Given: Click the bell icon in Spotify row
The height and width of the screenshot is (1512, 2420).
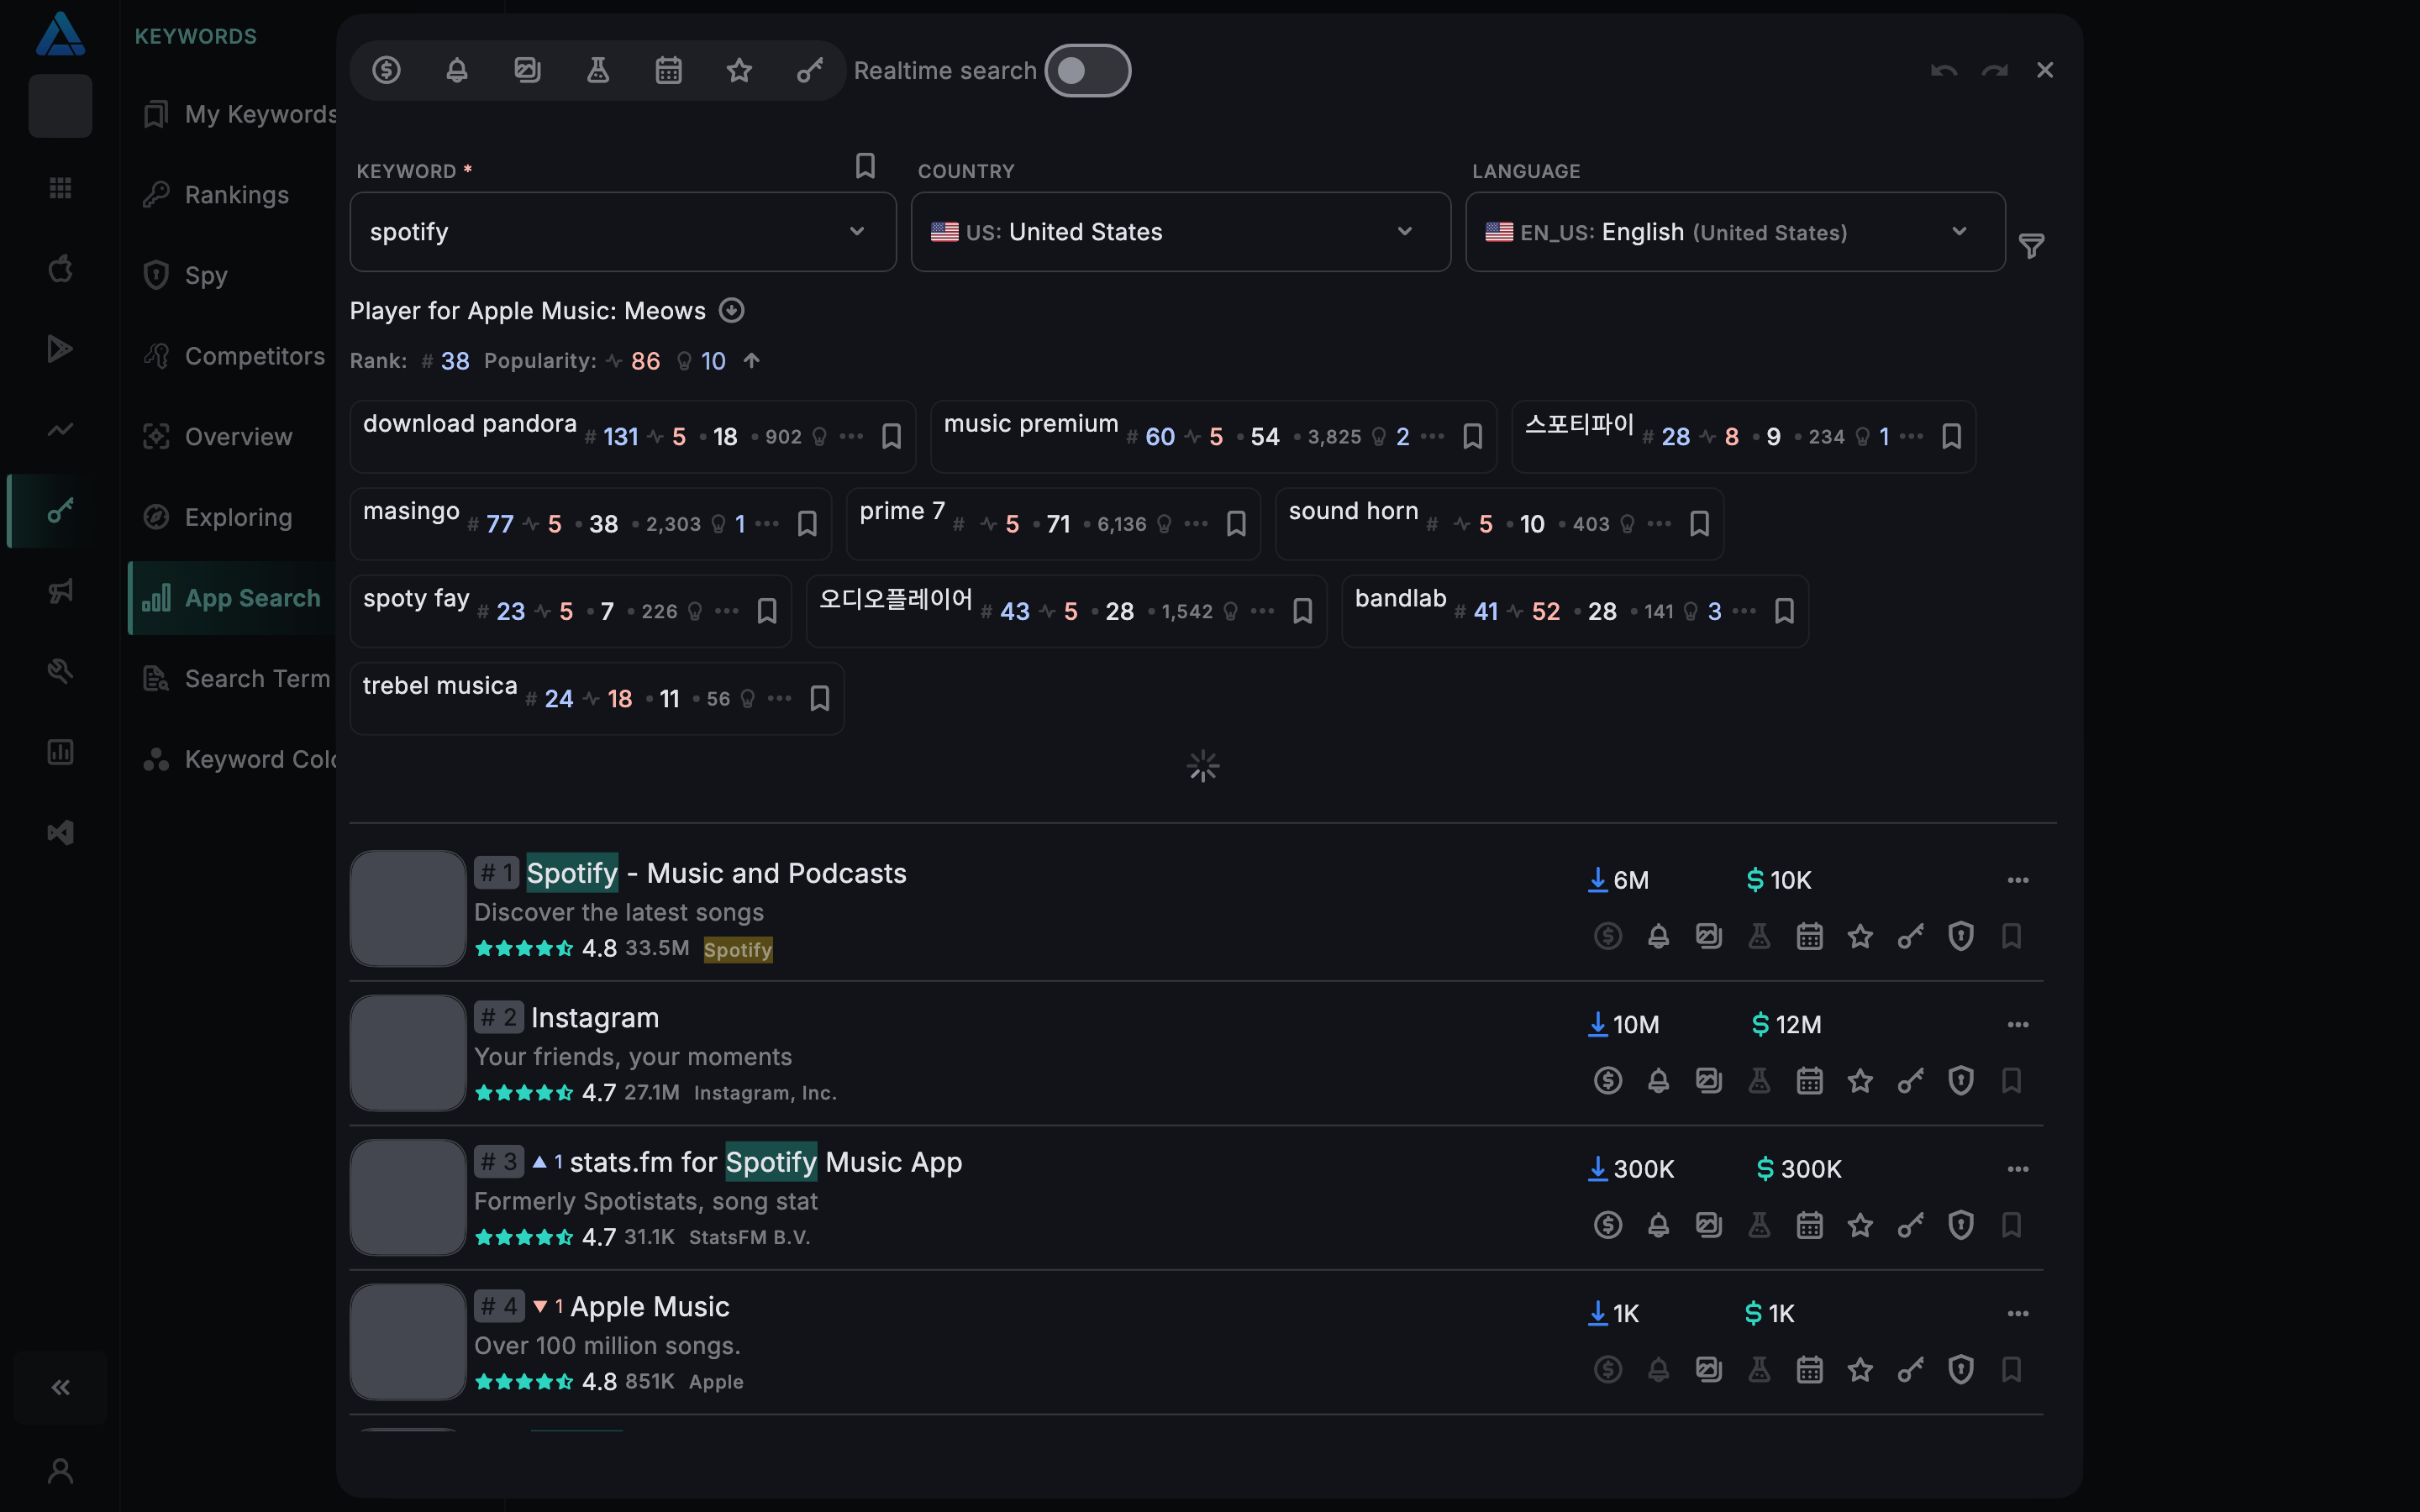Looking at the screenshot, I should pos(1658,936).
